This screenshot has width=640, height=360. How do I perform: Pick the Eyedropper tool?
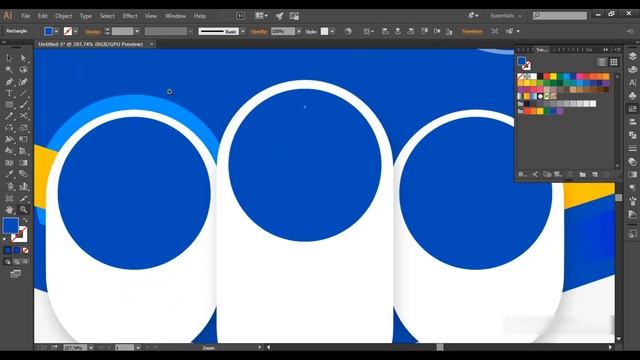point(9,174)
